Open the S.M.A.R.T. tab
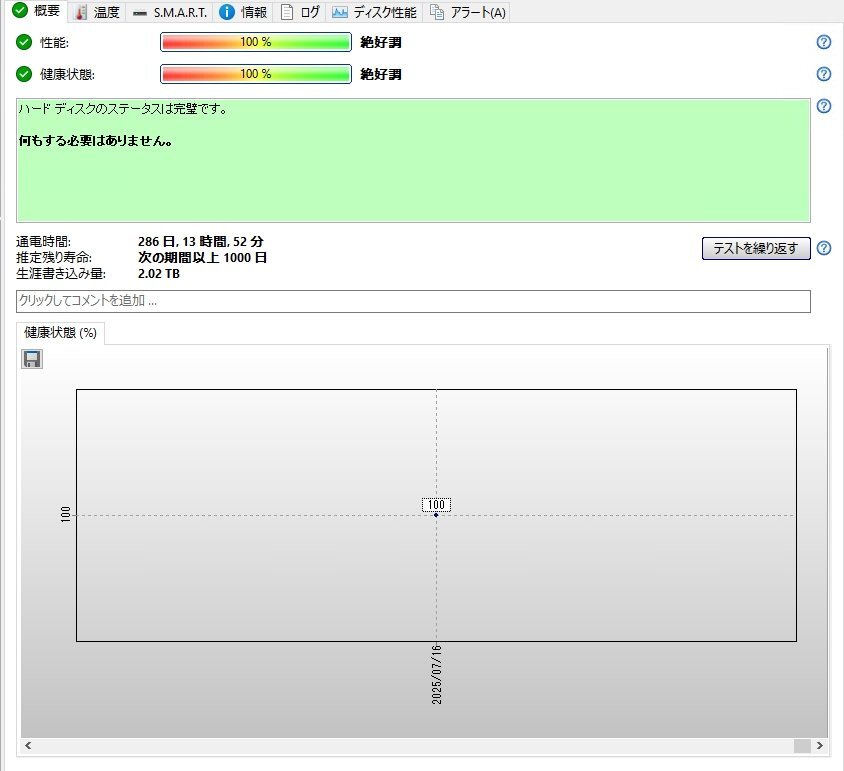Image resolution: width=844 pixels, height=771 pixels. pyautogui.click(x=170, y=12)
